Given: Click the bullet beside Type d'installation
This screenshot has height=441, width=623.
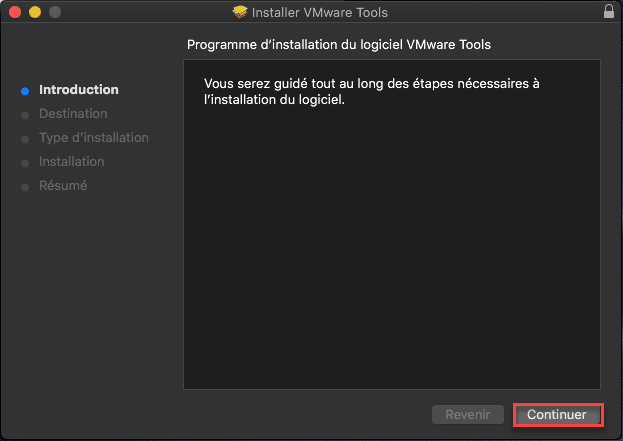Looking at the screenshot, I should click(x=25, y=139).
